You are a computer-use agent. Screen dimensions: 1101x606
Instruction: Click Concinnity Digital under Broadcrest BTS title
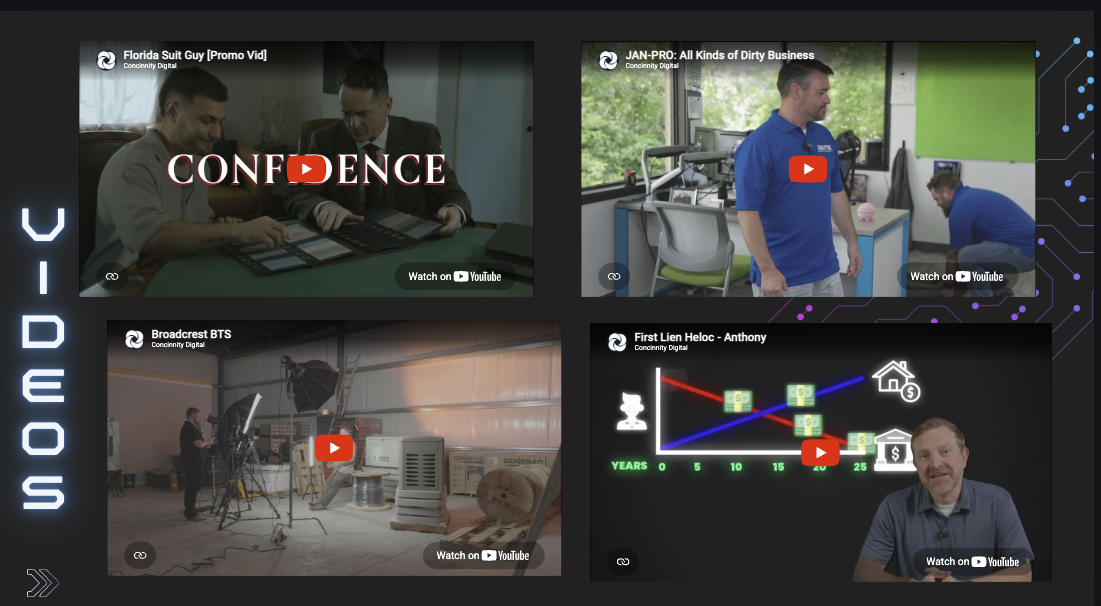pos(178,345)
